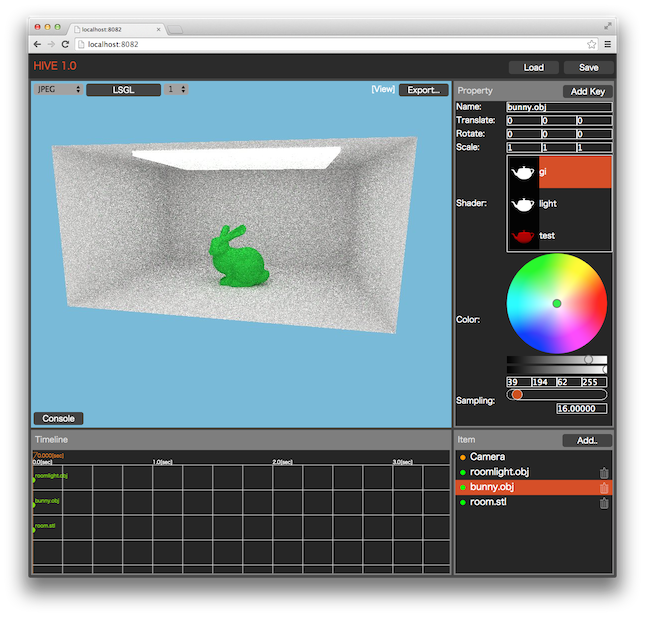Open the JPEG format dropdown
The image size is (645, 617).
pyautogui.click(x=58, y=89)
